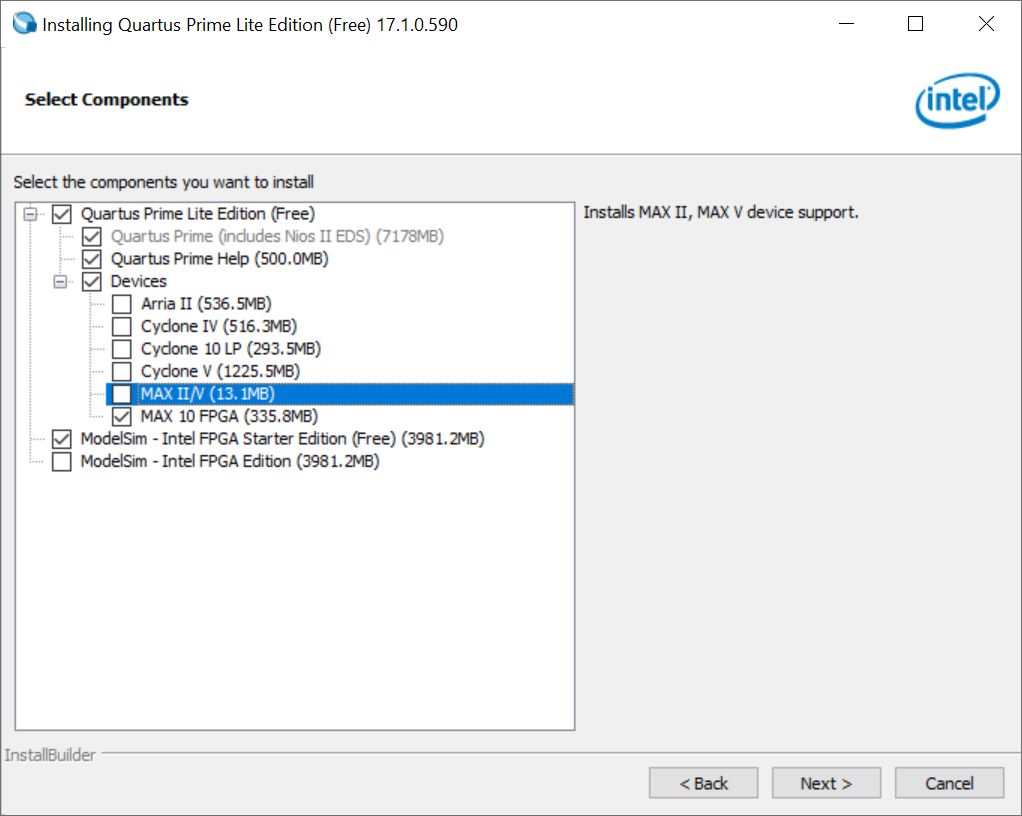Uncheck MAX 10 FPGA (335.8MB)
This screenshot has height=816, width=1022.
coord(121,416)
